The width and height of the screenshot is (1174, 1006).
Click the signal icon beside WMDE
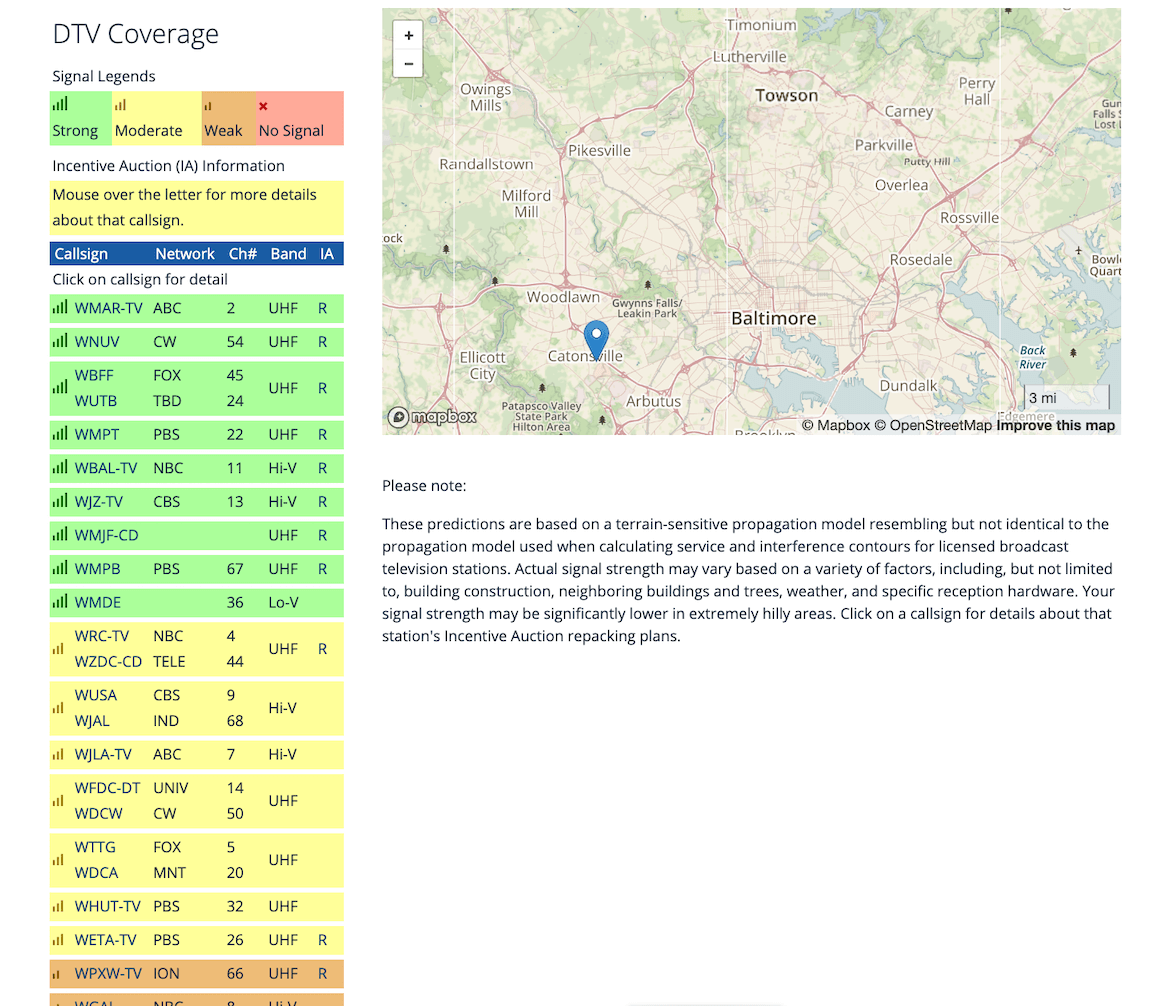60,601
